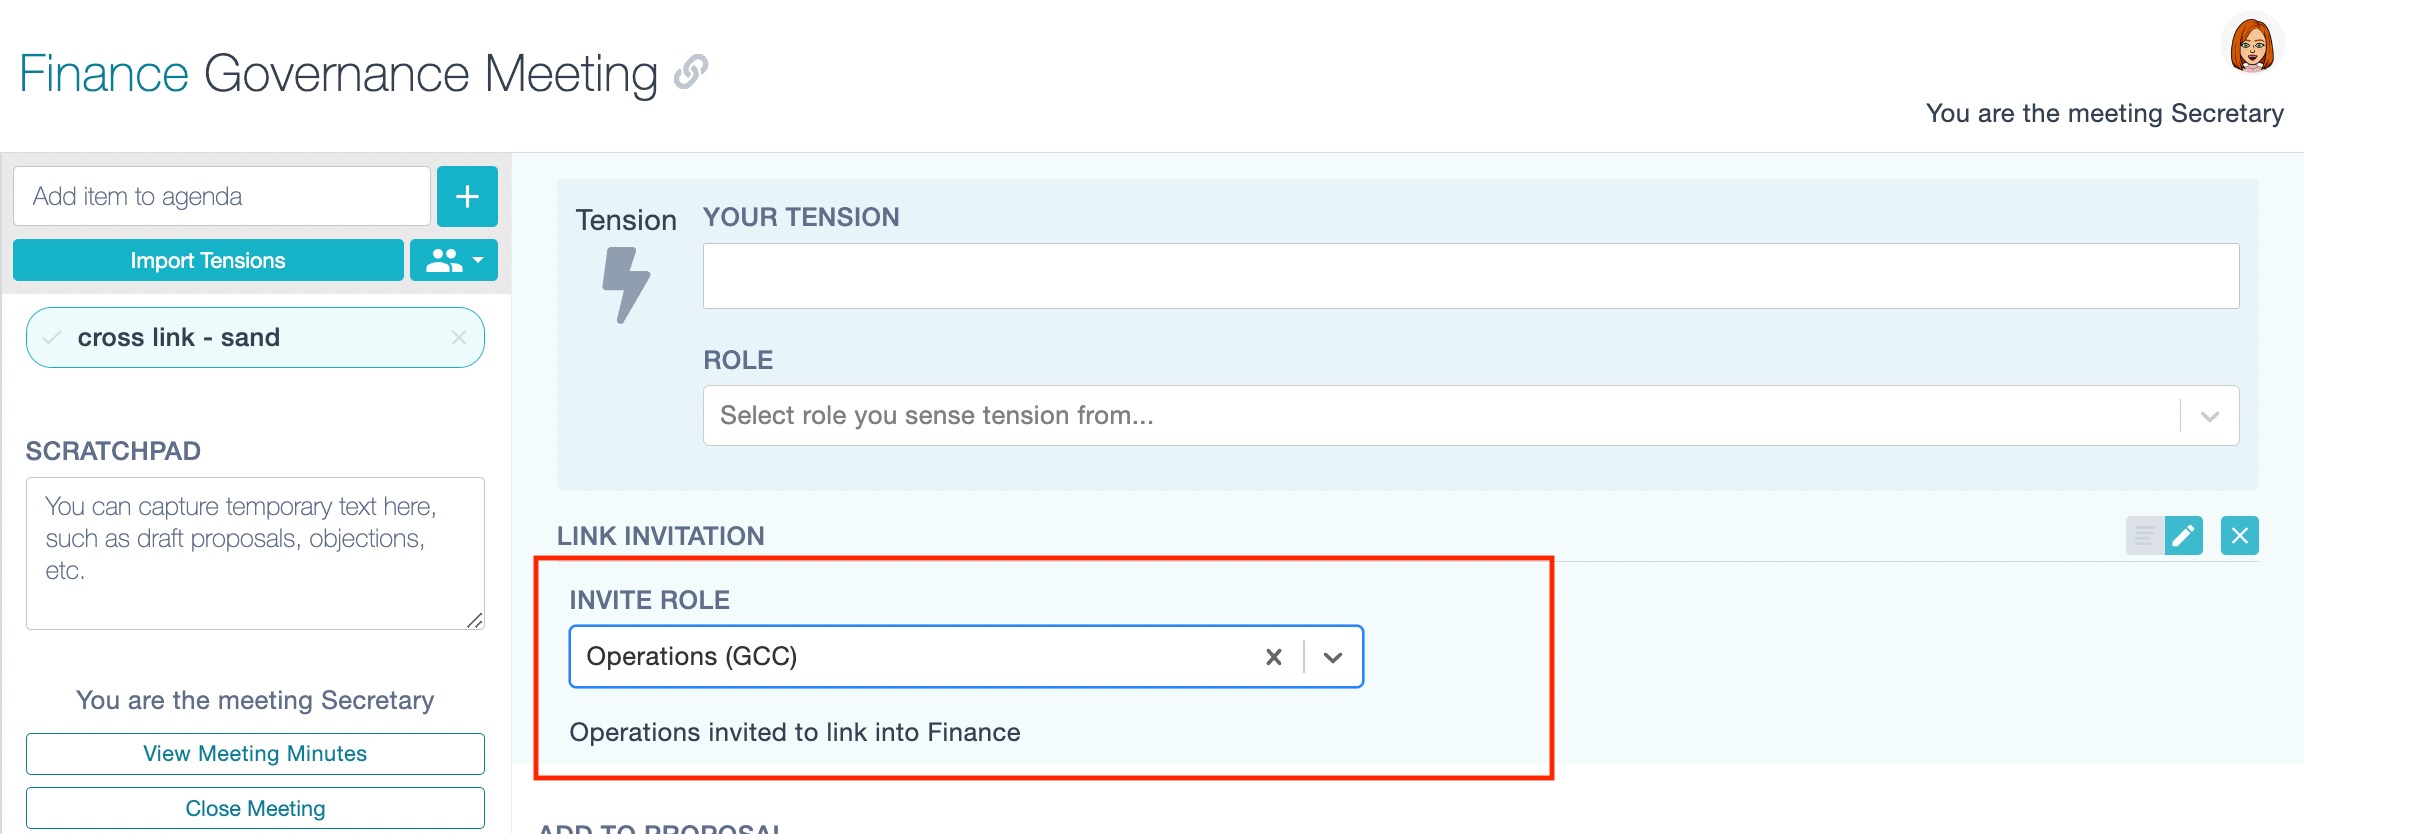Remove the Link Invitation section with X
The height and width of the screenshot is (834, 2424).
2239,536
